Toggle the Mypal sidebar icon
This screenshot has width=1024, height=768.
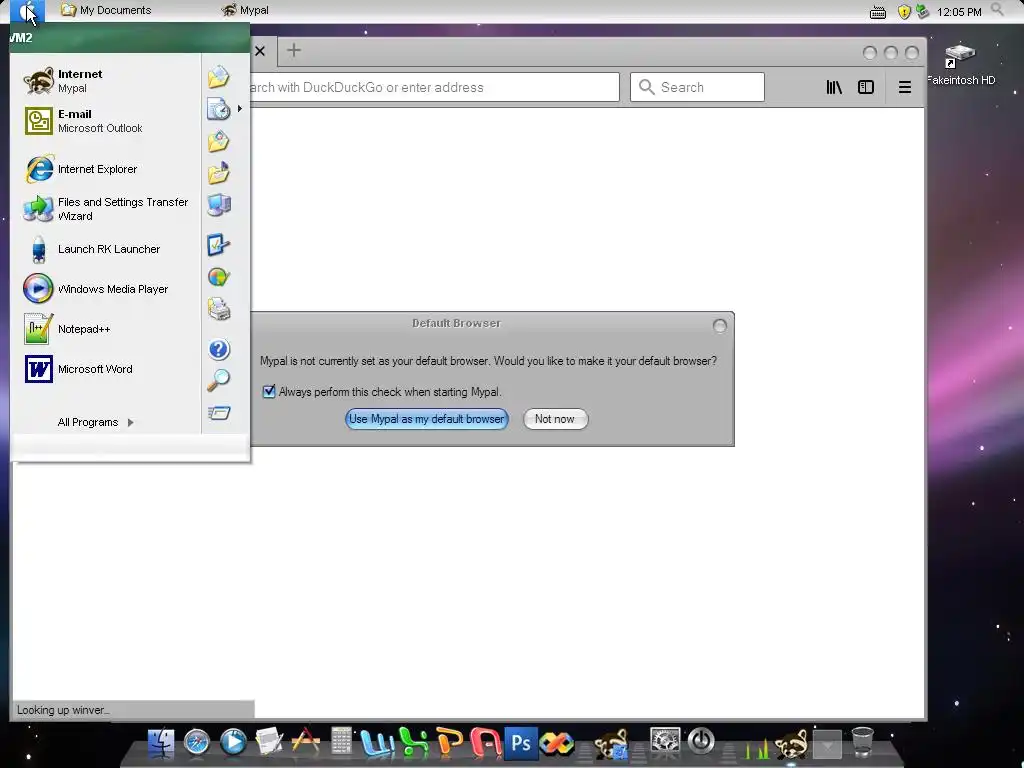pos(866,88)
